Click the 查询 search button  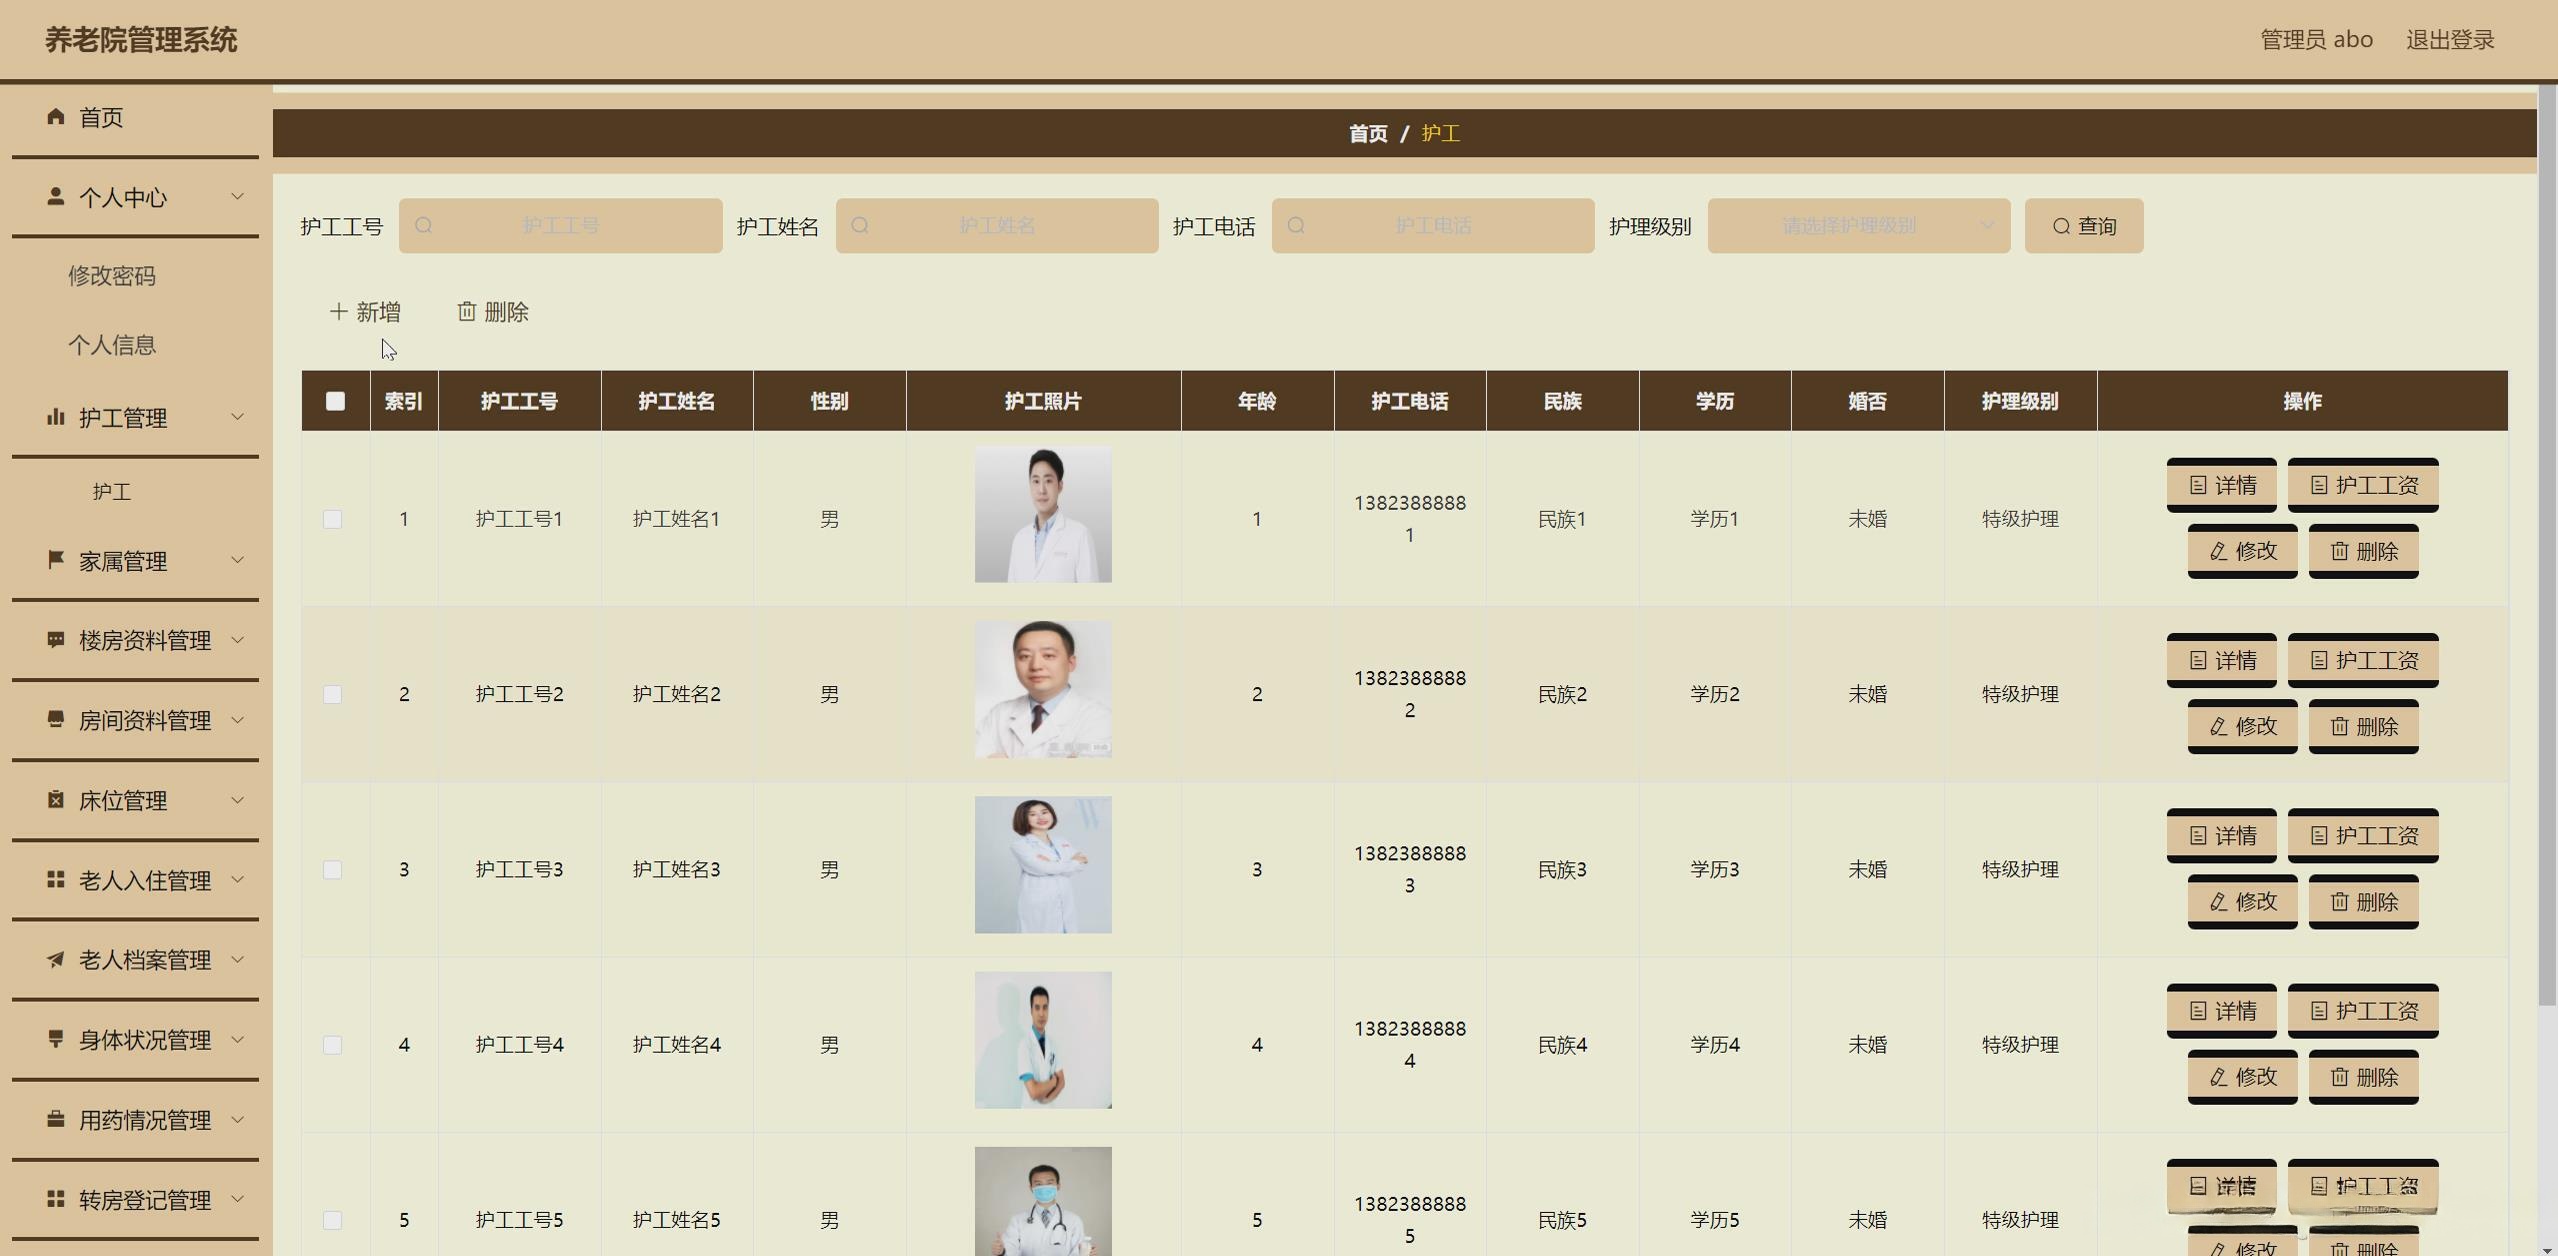(2083, 226)
